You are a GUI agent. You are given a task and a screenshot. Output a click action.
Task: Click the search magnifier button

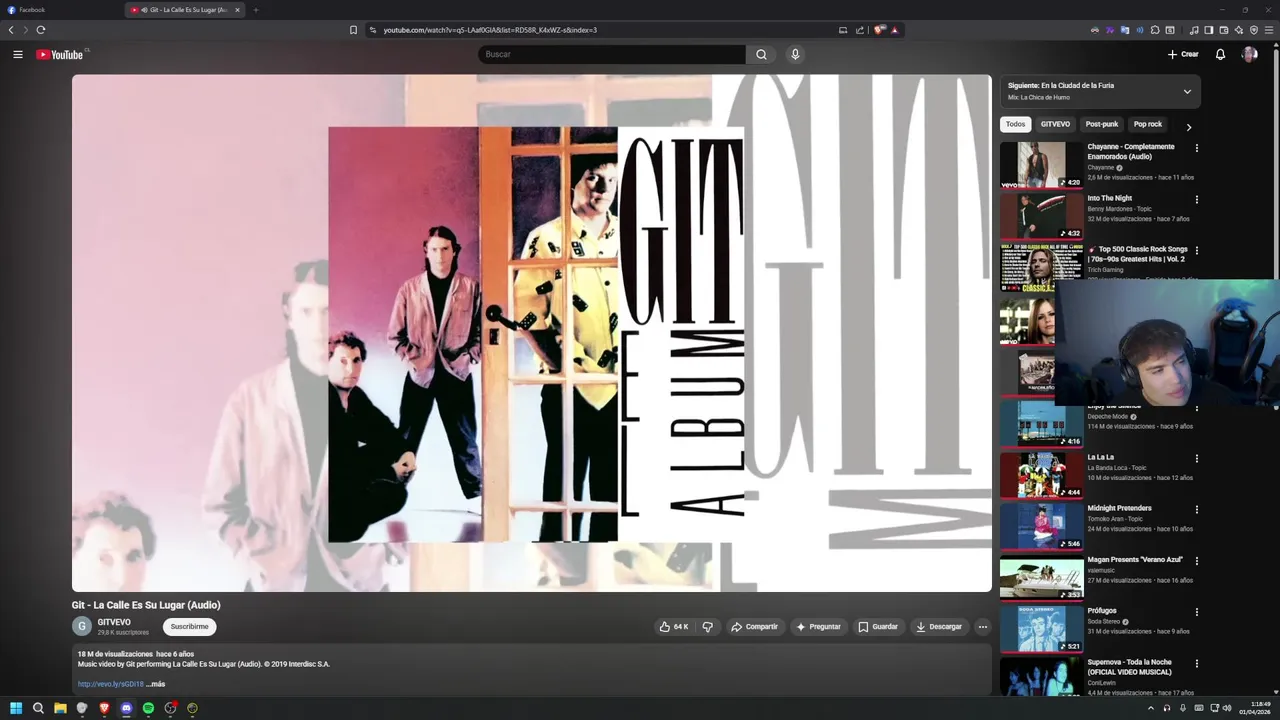[x=761, y=54]
